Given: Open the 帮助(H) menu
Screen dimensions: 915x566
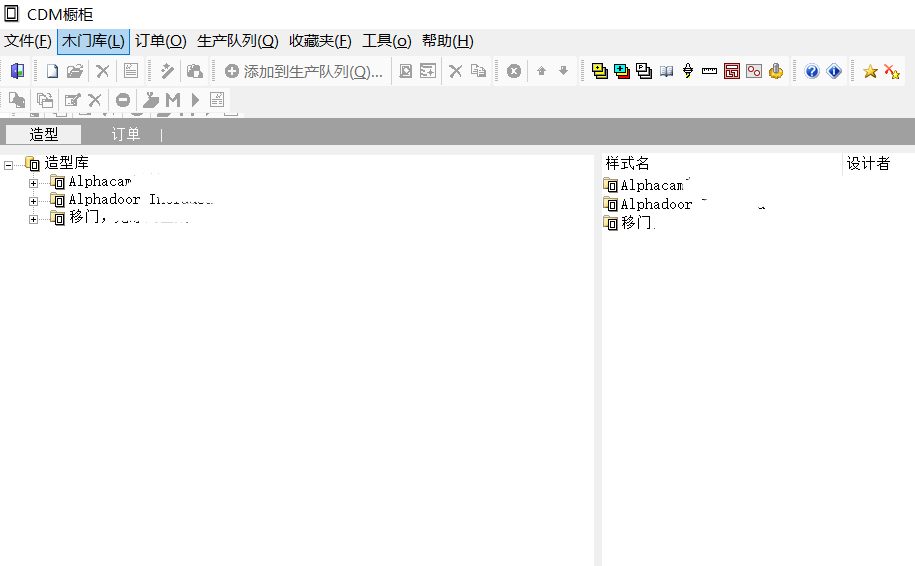Looking at the screenshot, I should (448, 41).
